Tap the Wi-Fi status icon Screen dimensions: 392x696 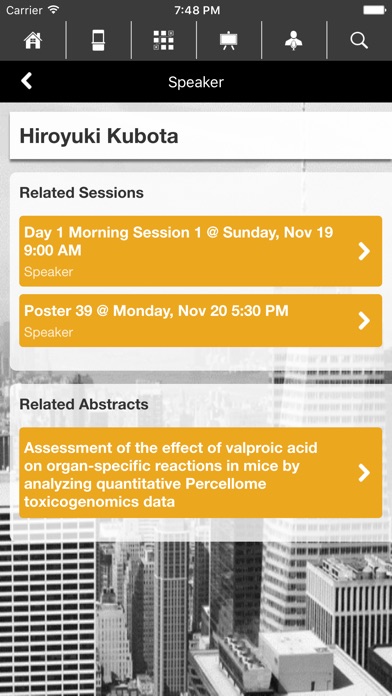pos(54,10)
